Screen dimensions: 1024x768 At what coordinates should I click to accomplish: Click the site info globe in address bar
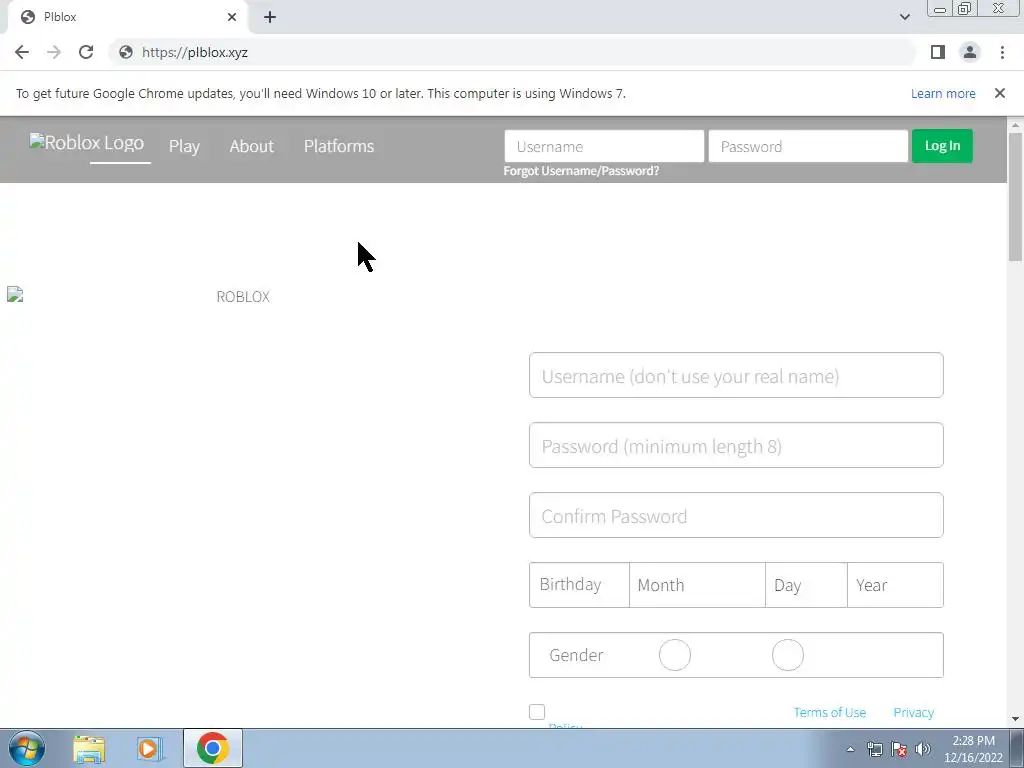coord(125,52)
